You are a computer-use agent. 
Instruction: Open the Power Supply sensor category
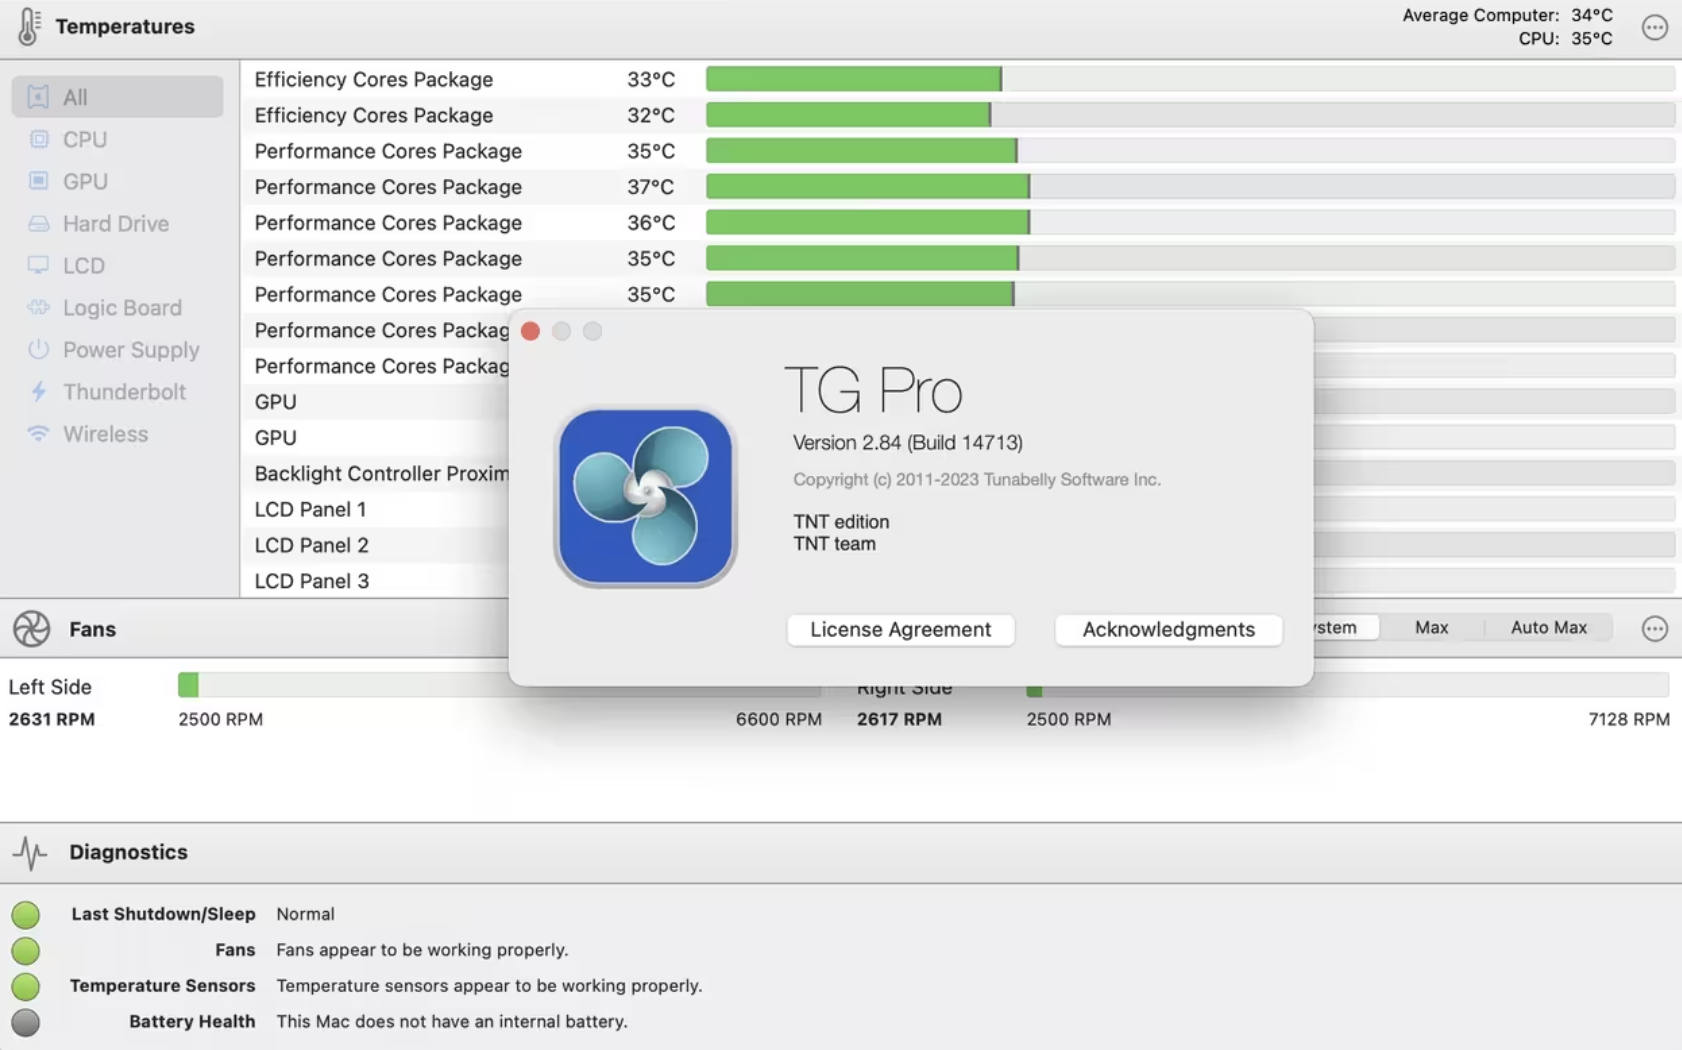130,349
